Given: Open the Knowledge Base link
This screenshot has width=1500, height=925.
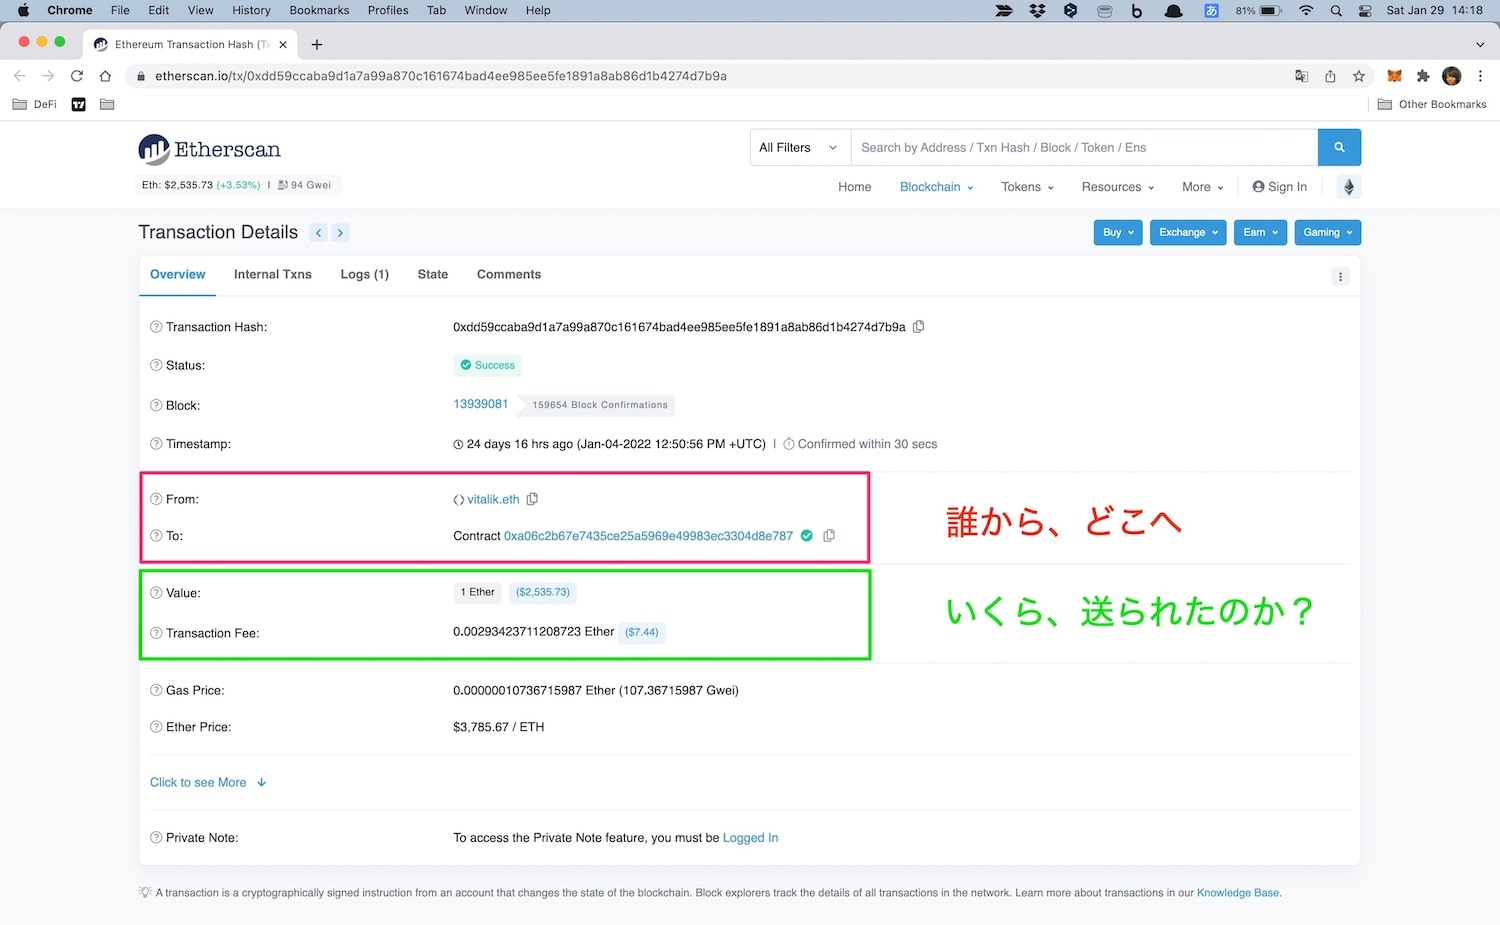Looking at the screenshot, I should 1238,893.
